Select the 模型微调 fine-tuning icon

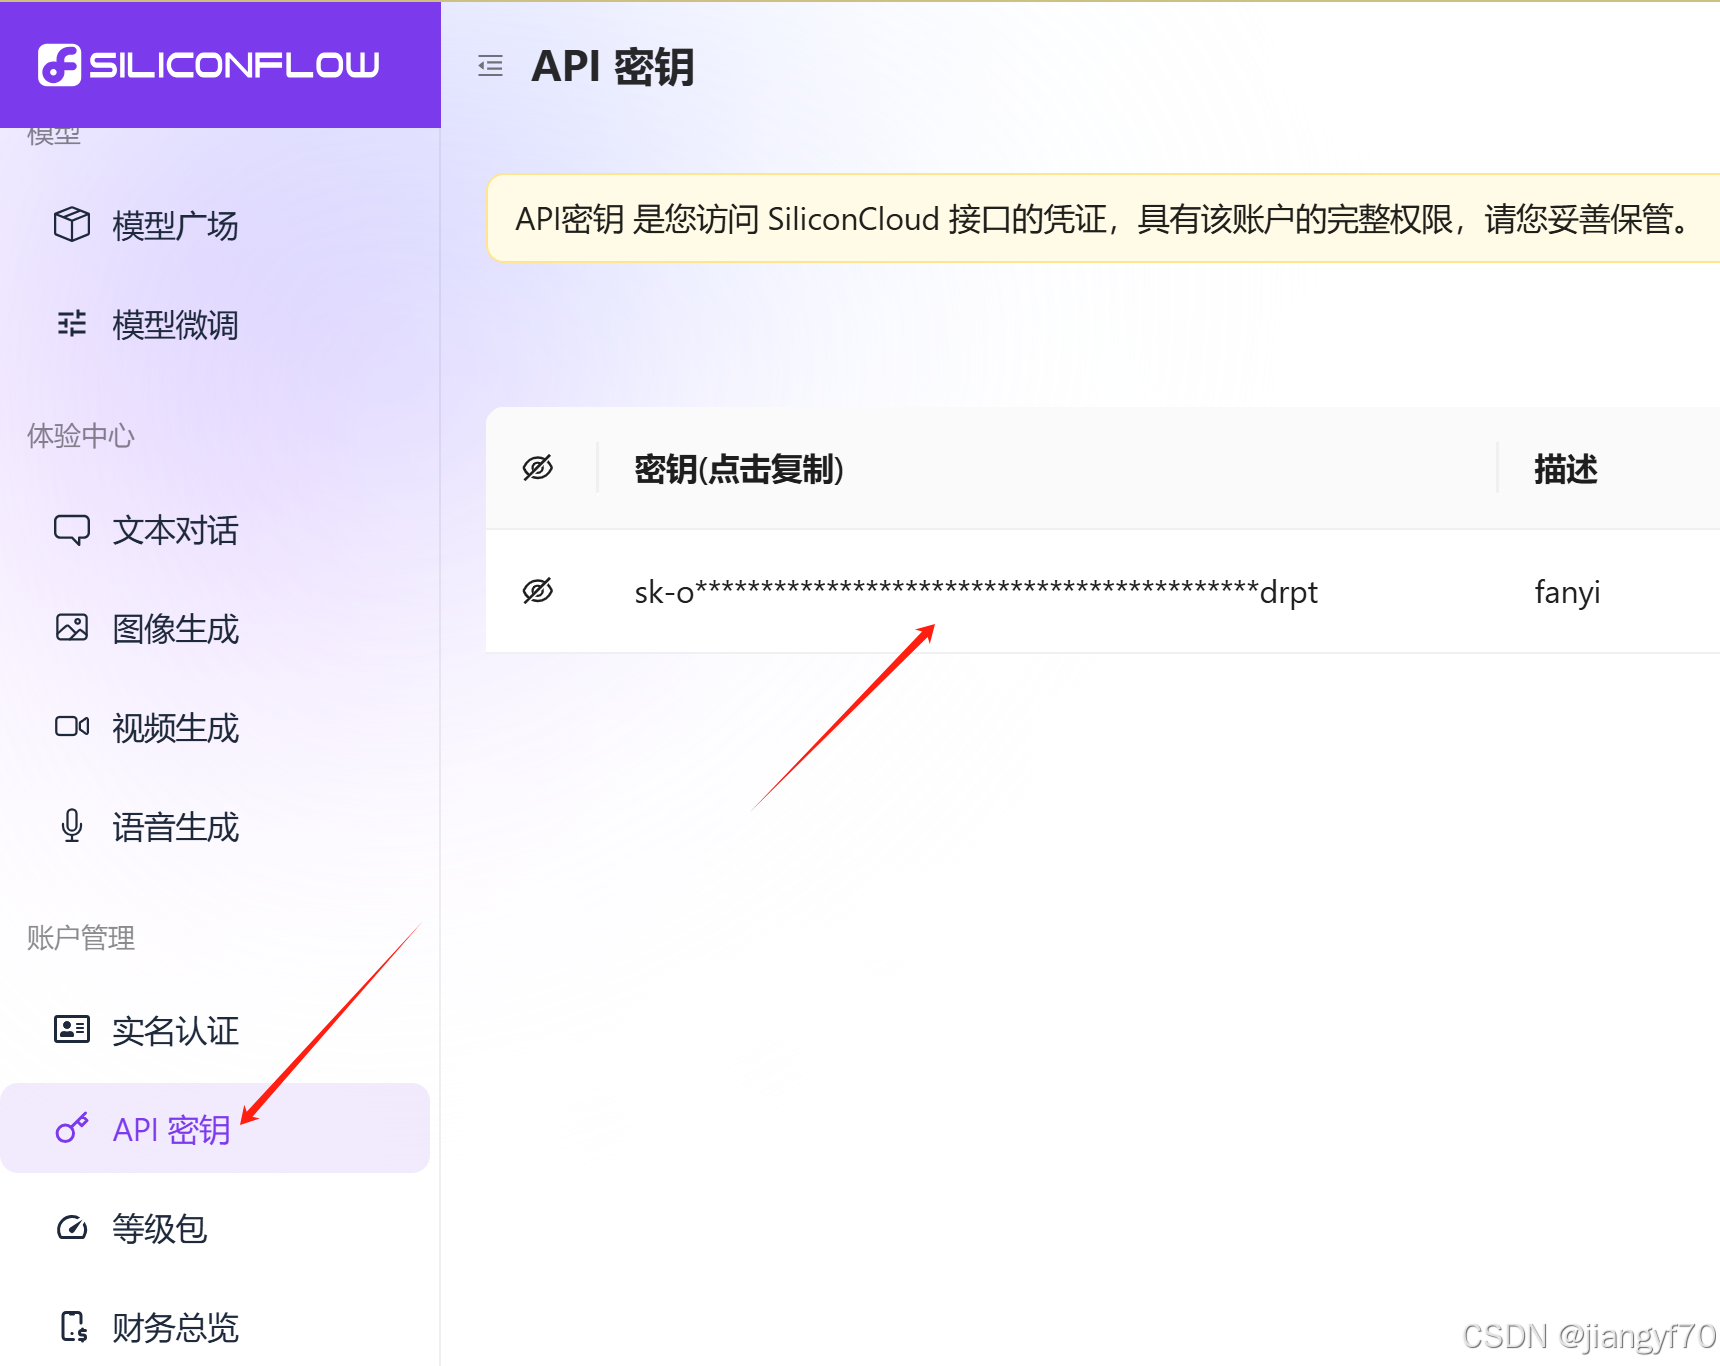pos(72,323)
